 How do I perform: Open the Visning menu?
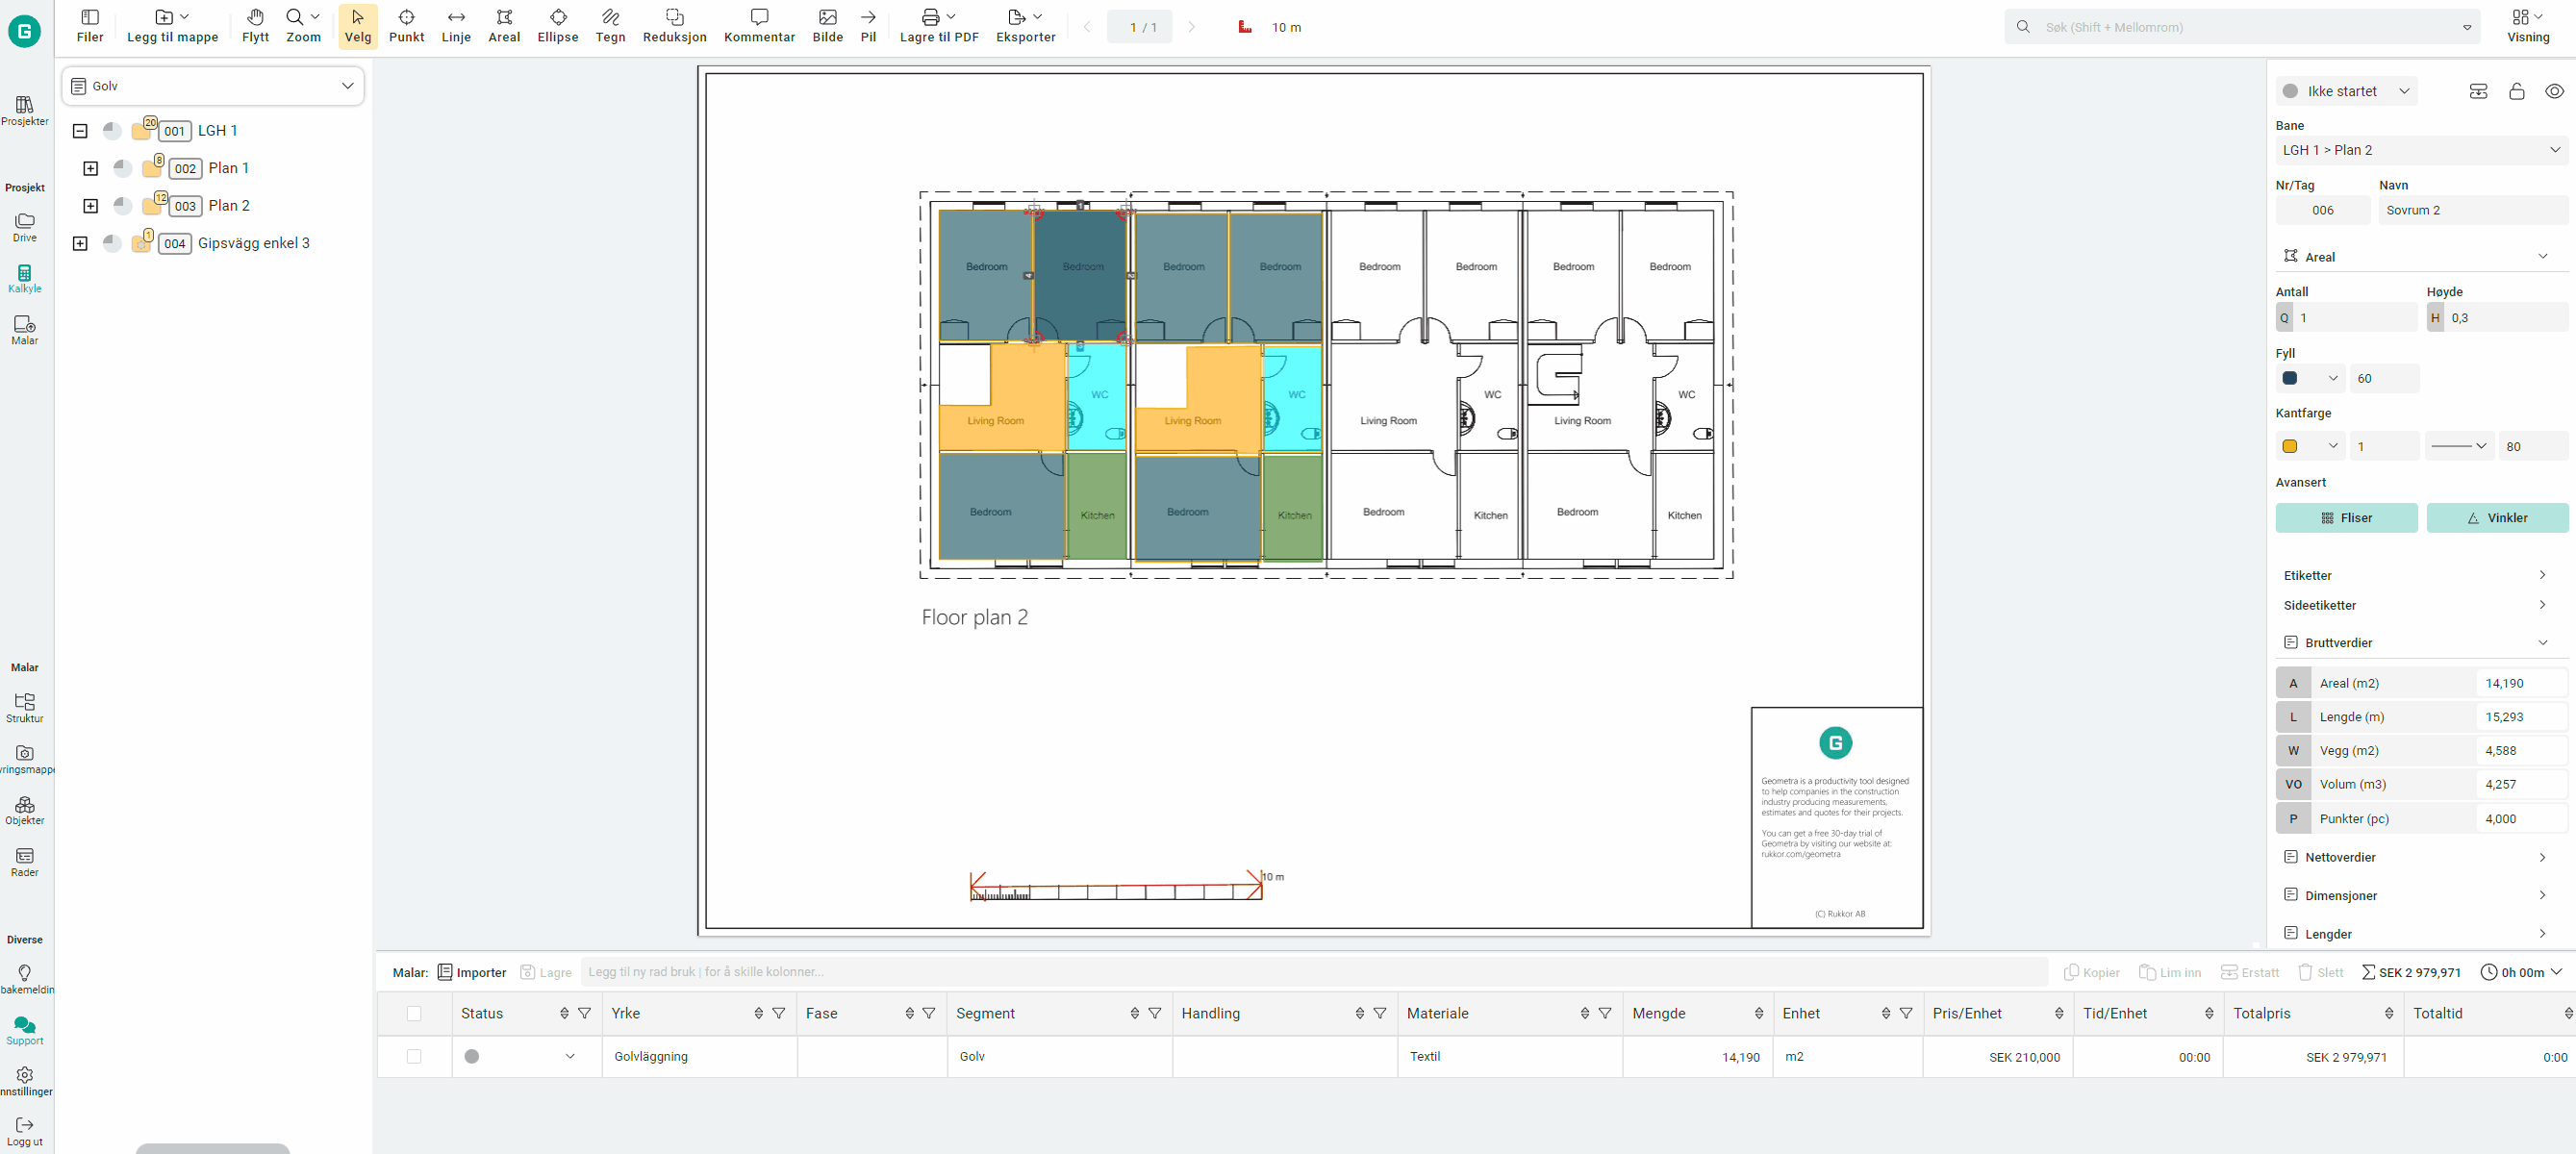[x=2527, y=26]
